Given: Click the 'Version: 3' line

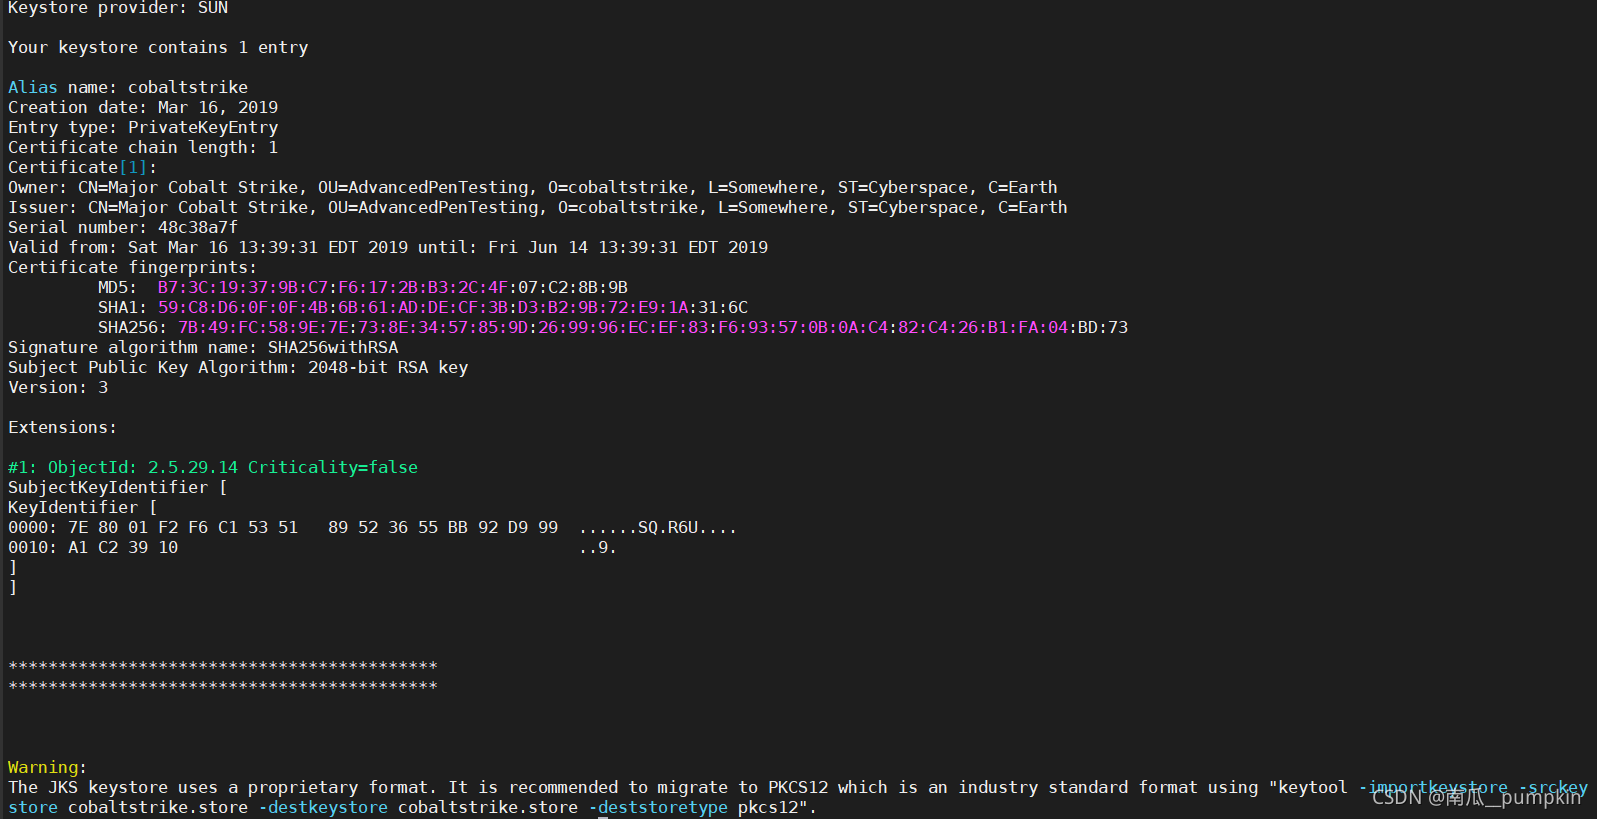Looking at the screenshot, I should pos(58,388).
